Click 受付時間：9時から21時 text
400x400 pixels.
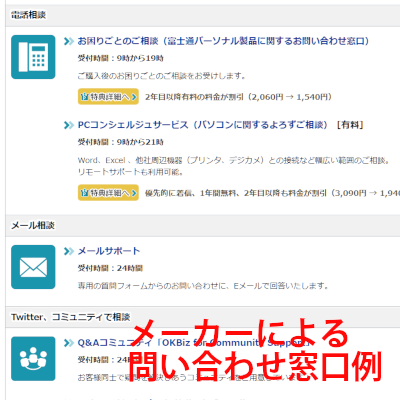(x=121, y=142)
